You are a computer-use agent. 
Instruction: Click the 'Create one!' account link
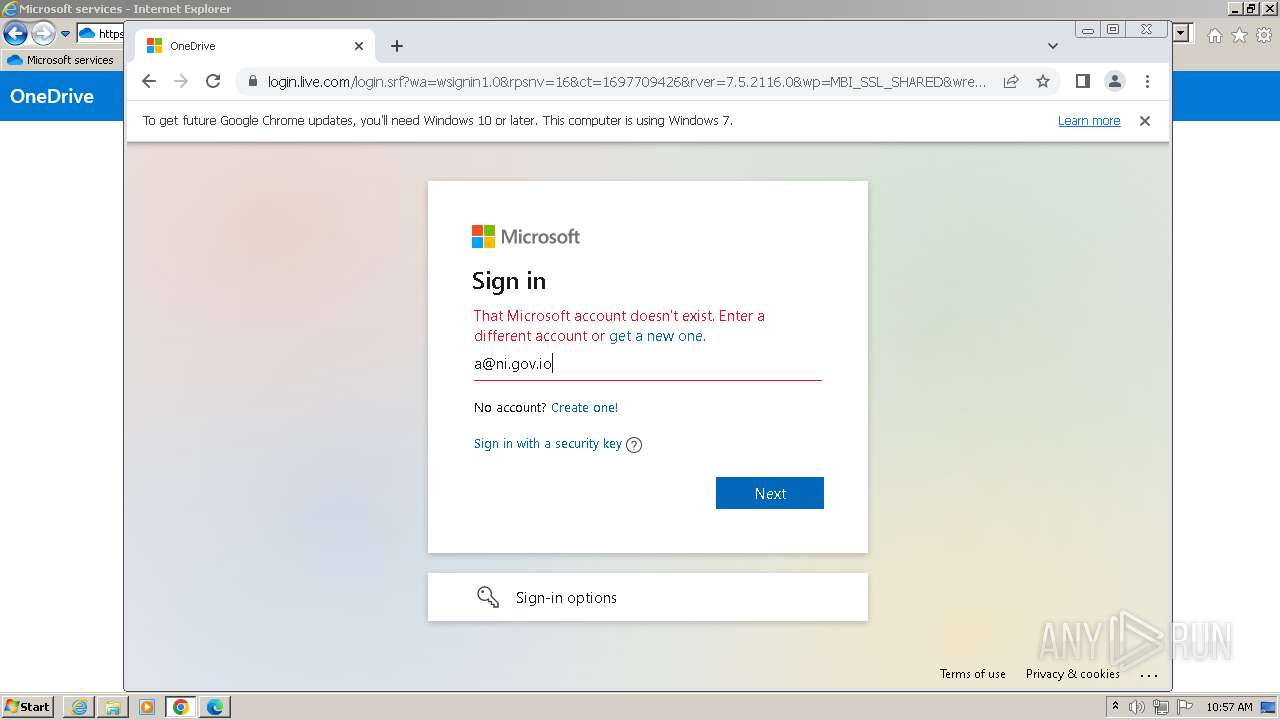tap(584, 407)
